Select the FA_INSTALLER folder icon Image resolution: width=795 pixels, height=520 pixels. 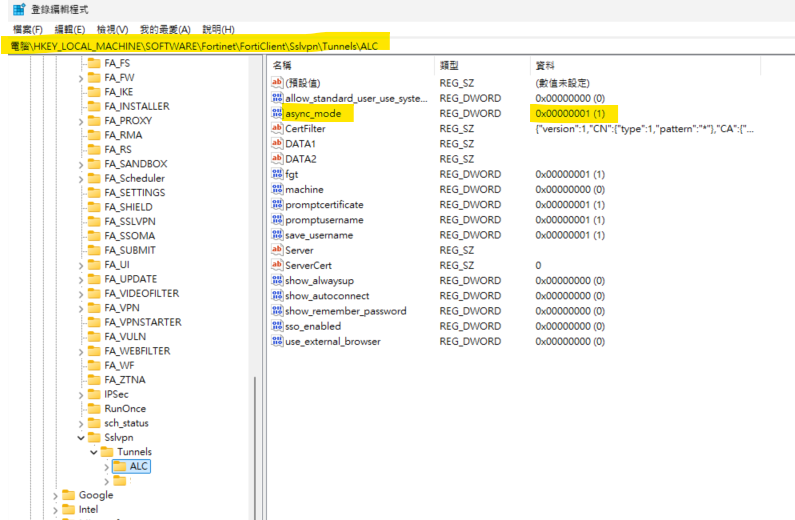point(94,106)
